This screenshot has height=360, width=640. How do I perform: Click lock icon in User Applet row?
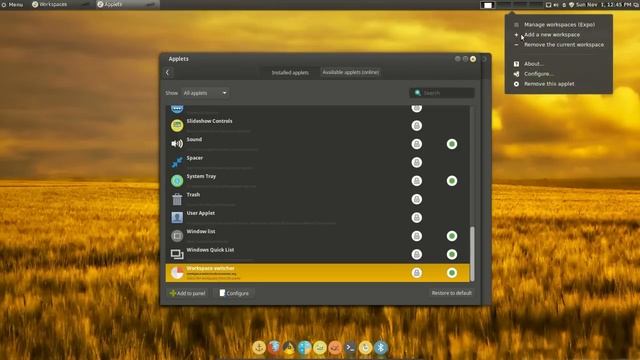(x=417, y=218)
